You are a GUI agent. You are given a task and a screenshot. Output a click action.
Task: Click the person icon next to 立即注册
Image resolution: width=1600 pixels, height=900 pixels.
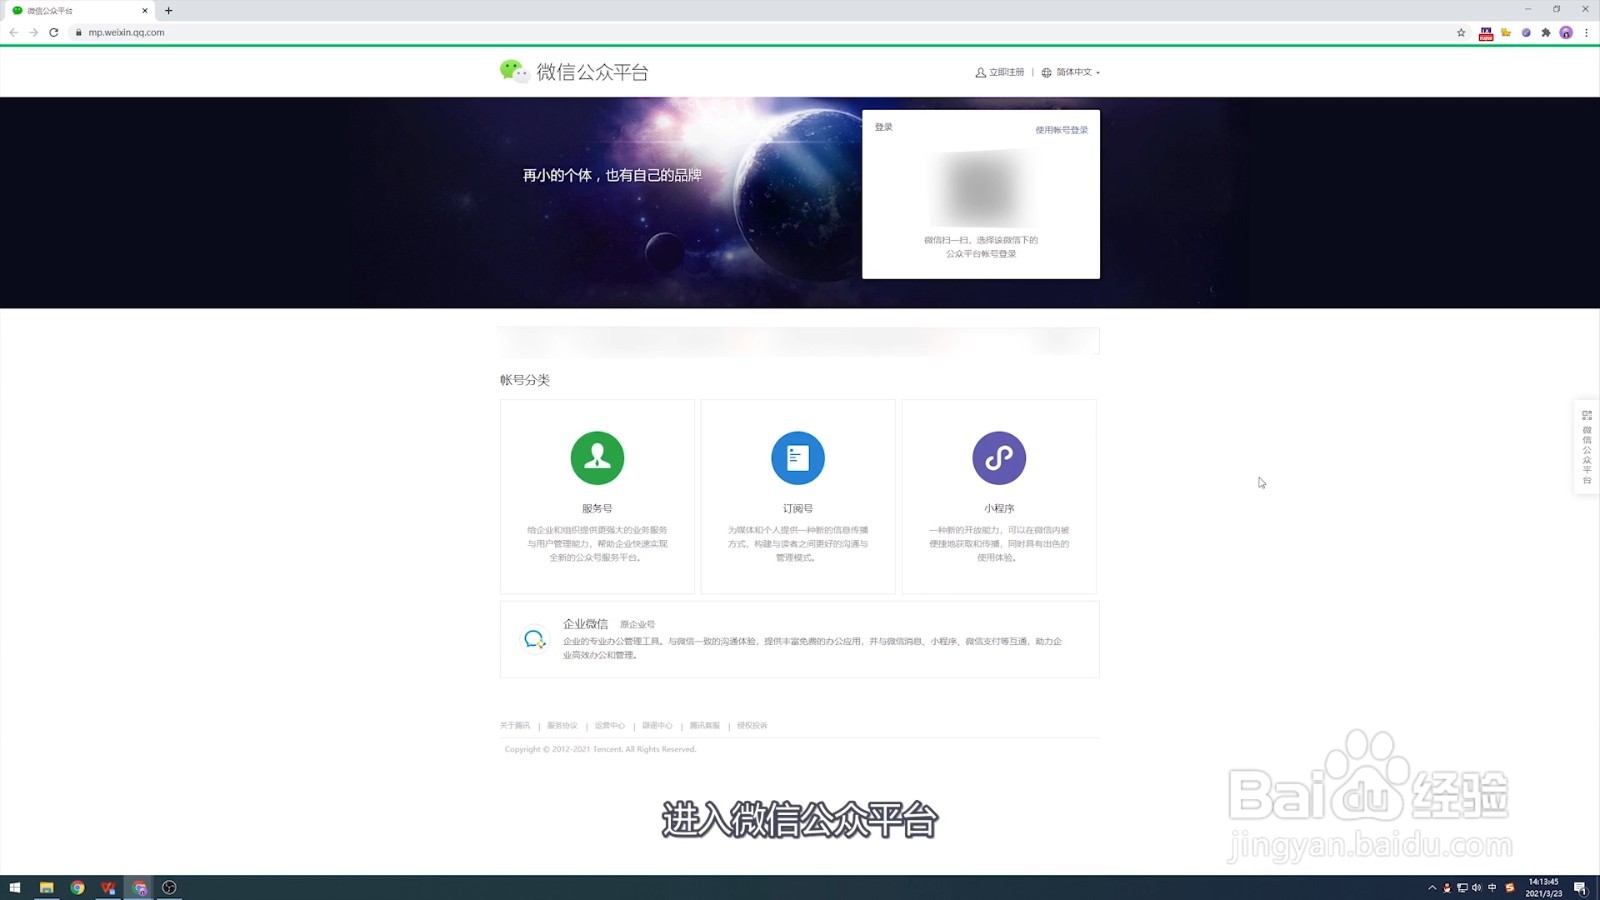[980, 72]
